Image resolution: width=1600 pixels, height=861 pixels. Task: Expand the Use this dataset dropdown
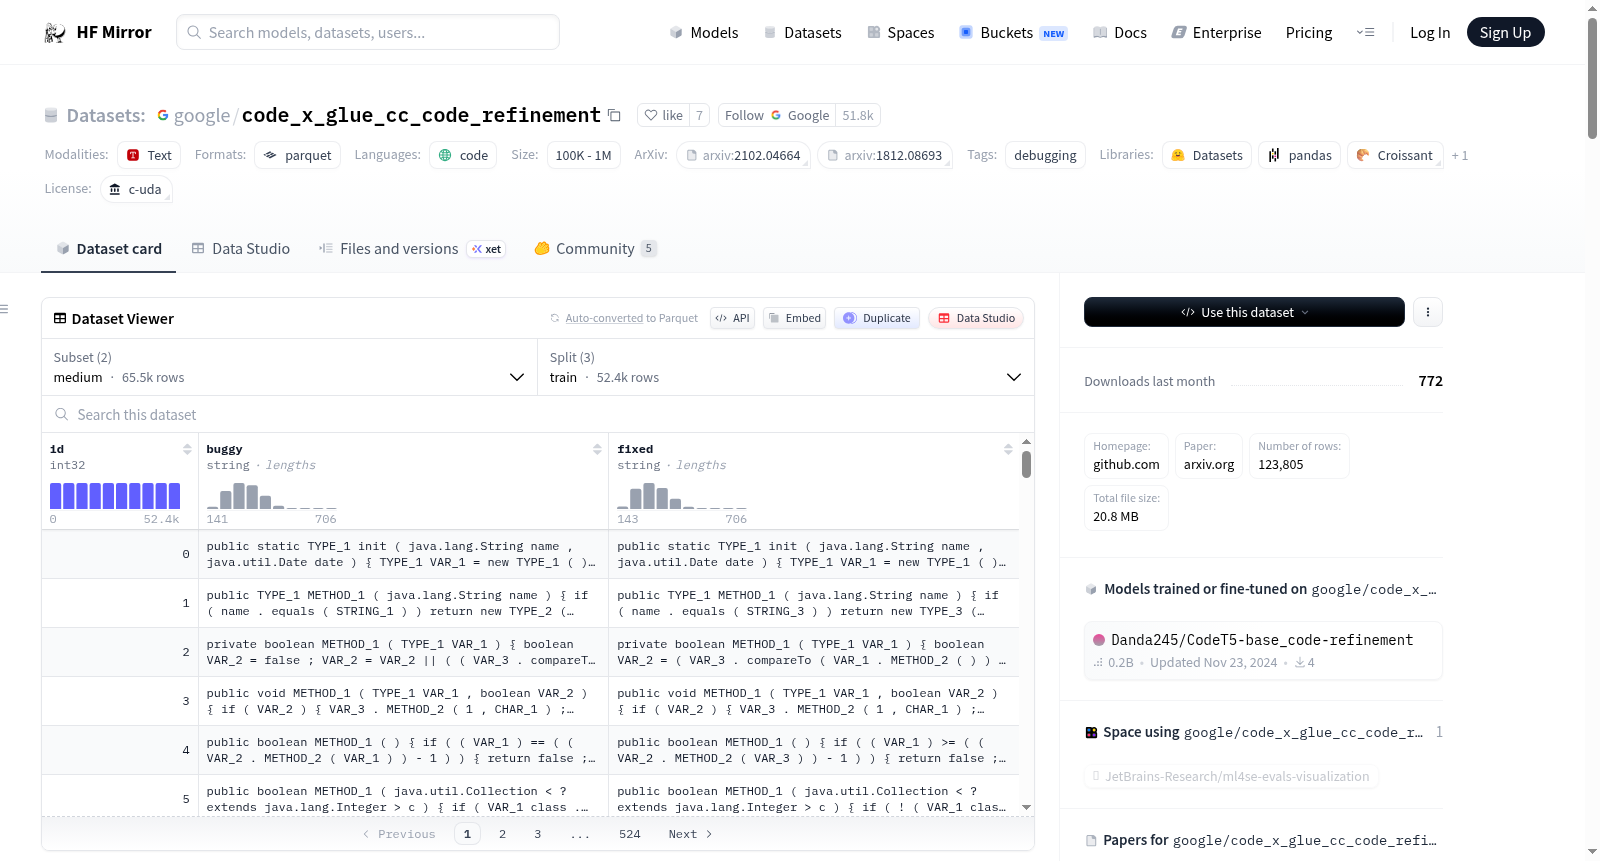tap(1244, 312)
